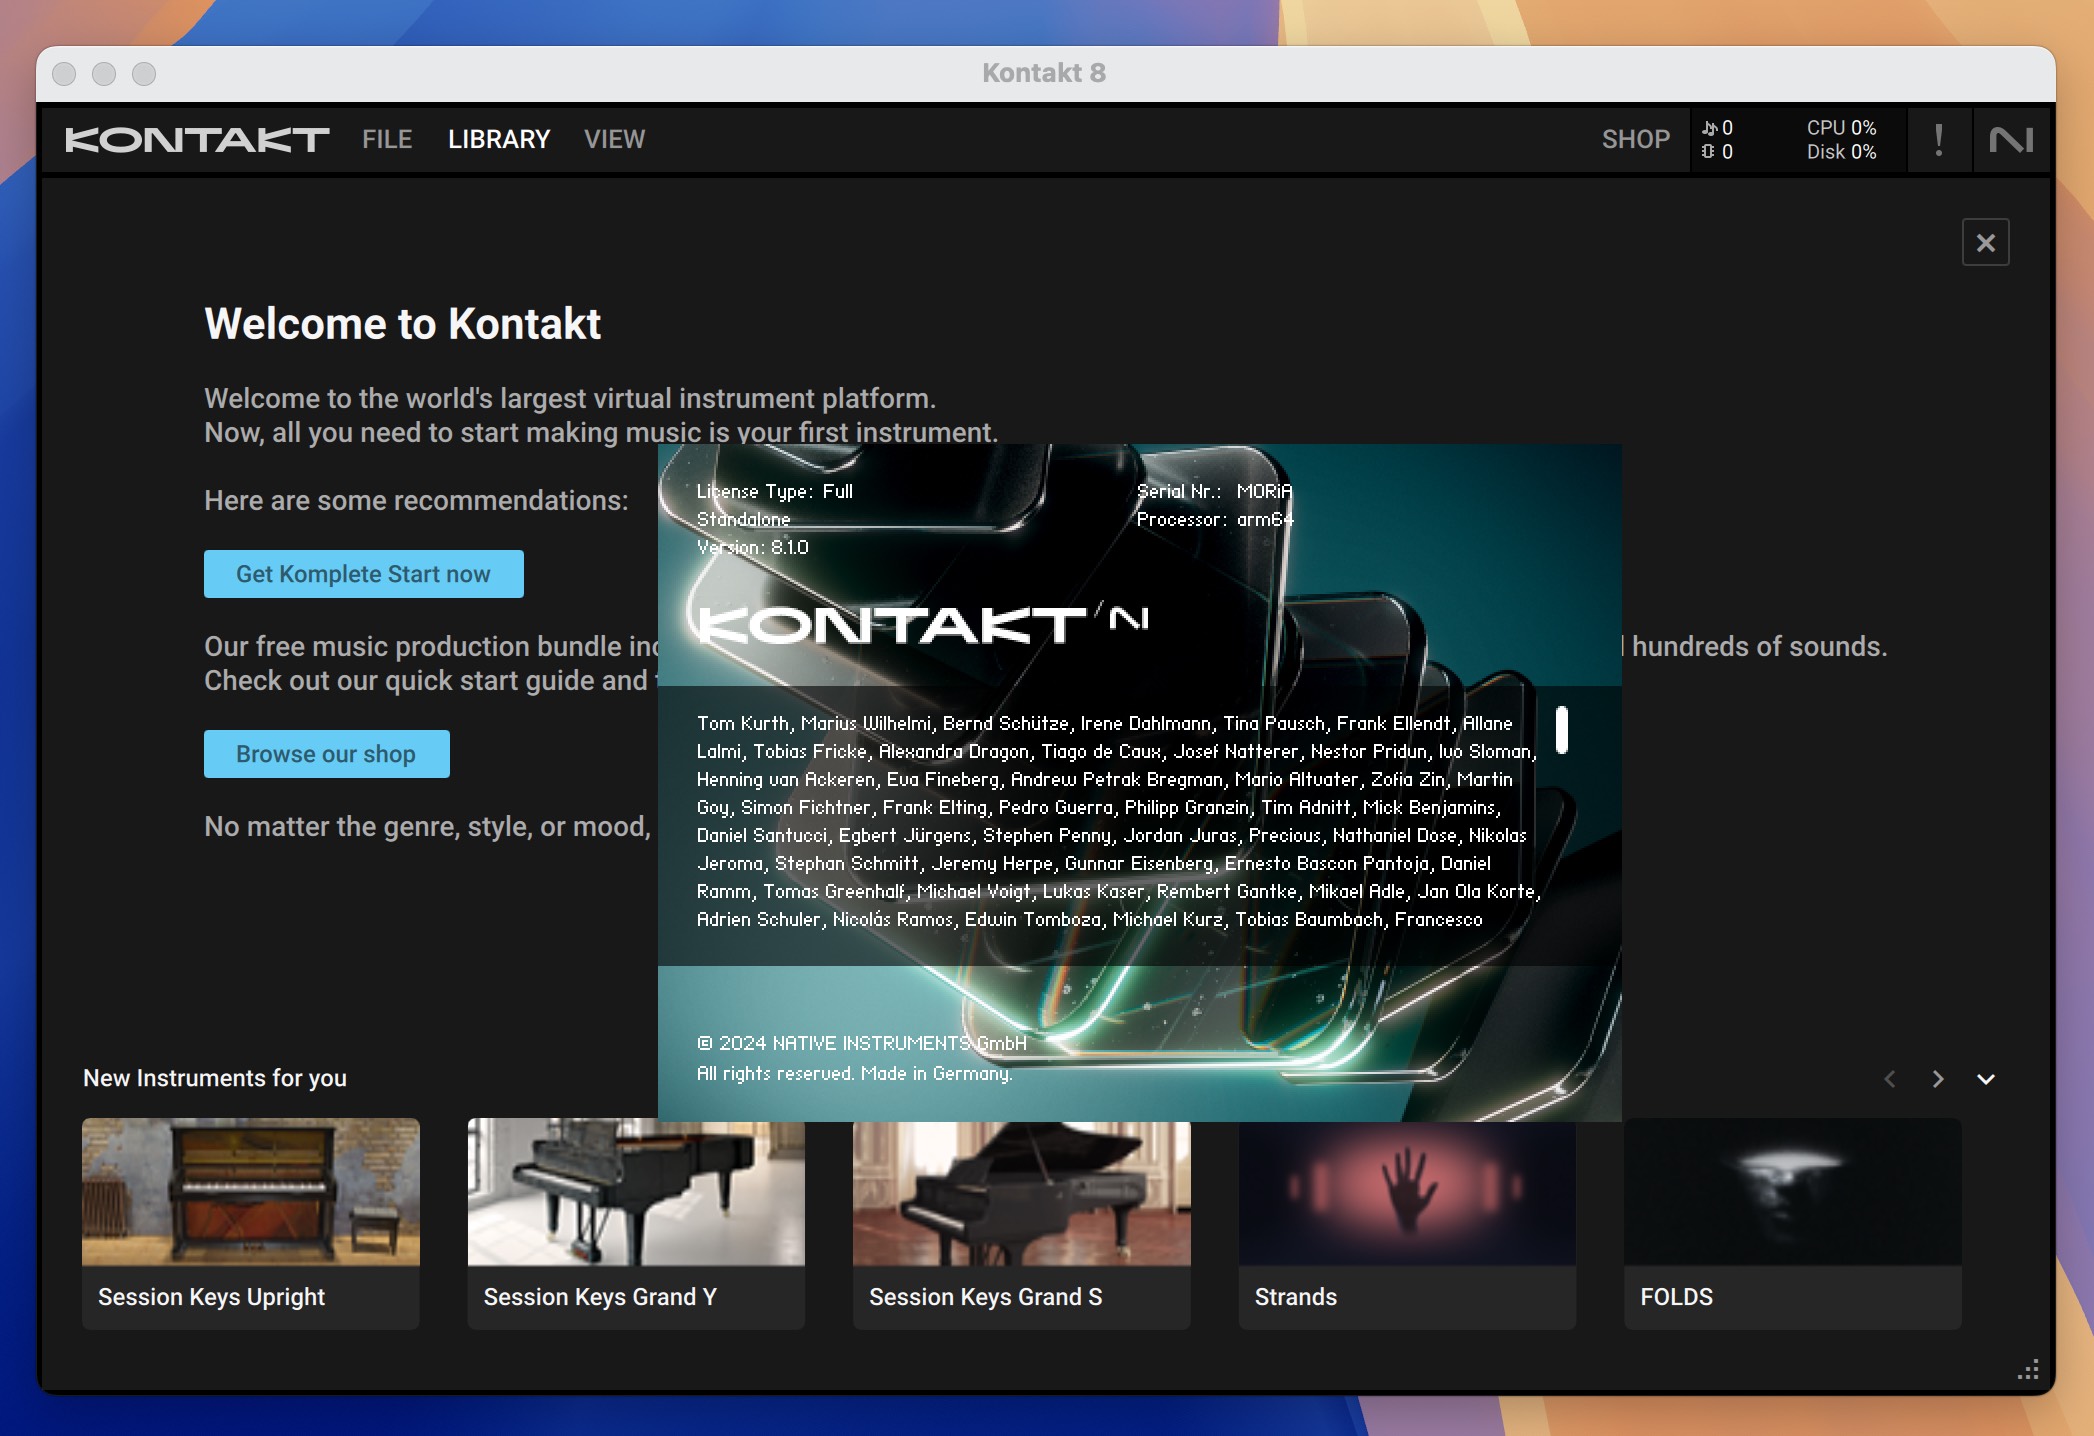Open Session Keys Upright thumbnail
This screenshot has width=2094, height=1436.
(251, 1192)
